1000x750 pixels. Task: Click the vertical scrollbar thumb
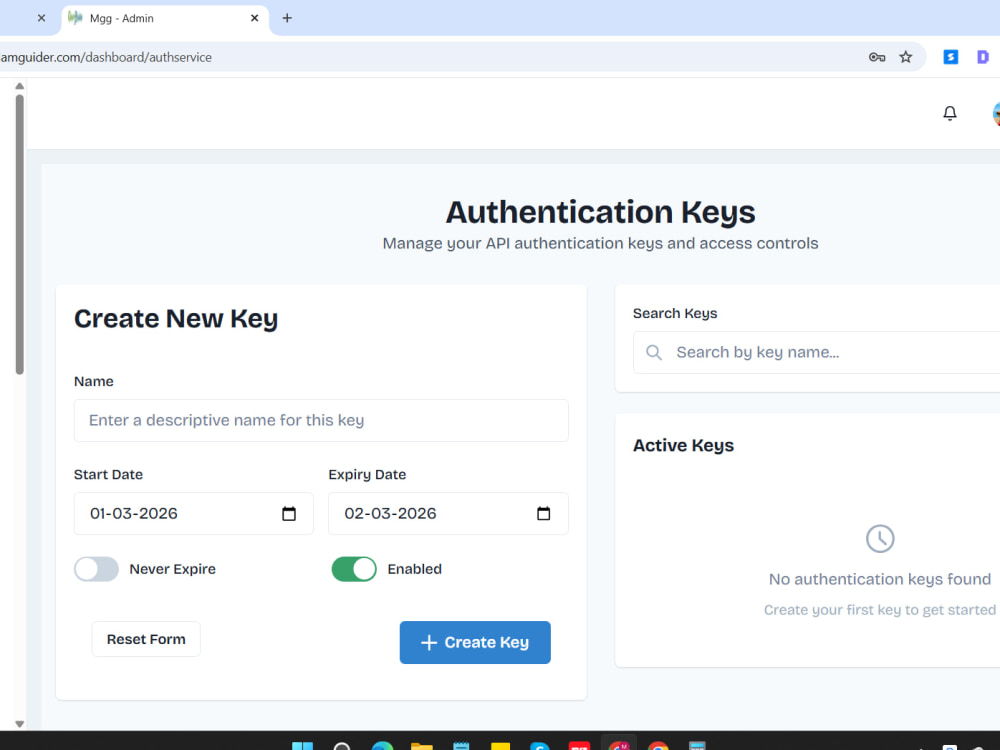pyautogui.click(x=20, y=234)
